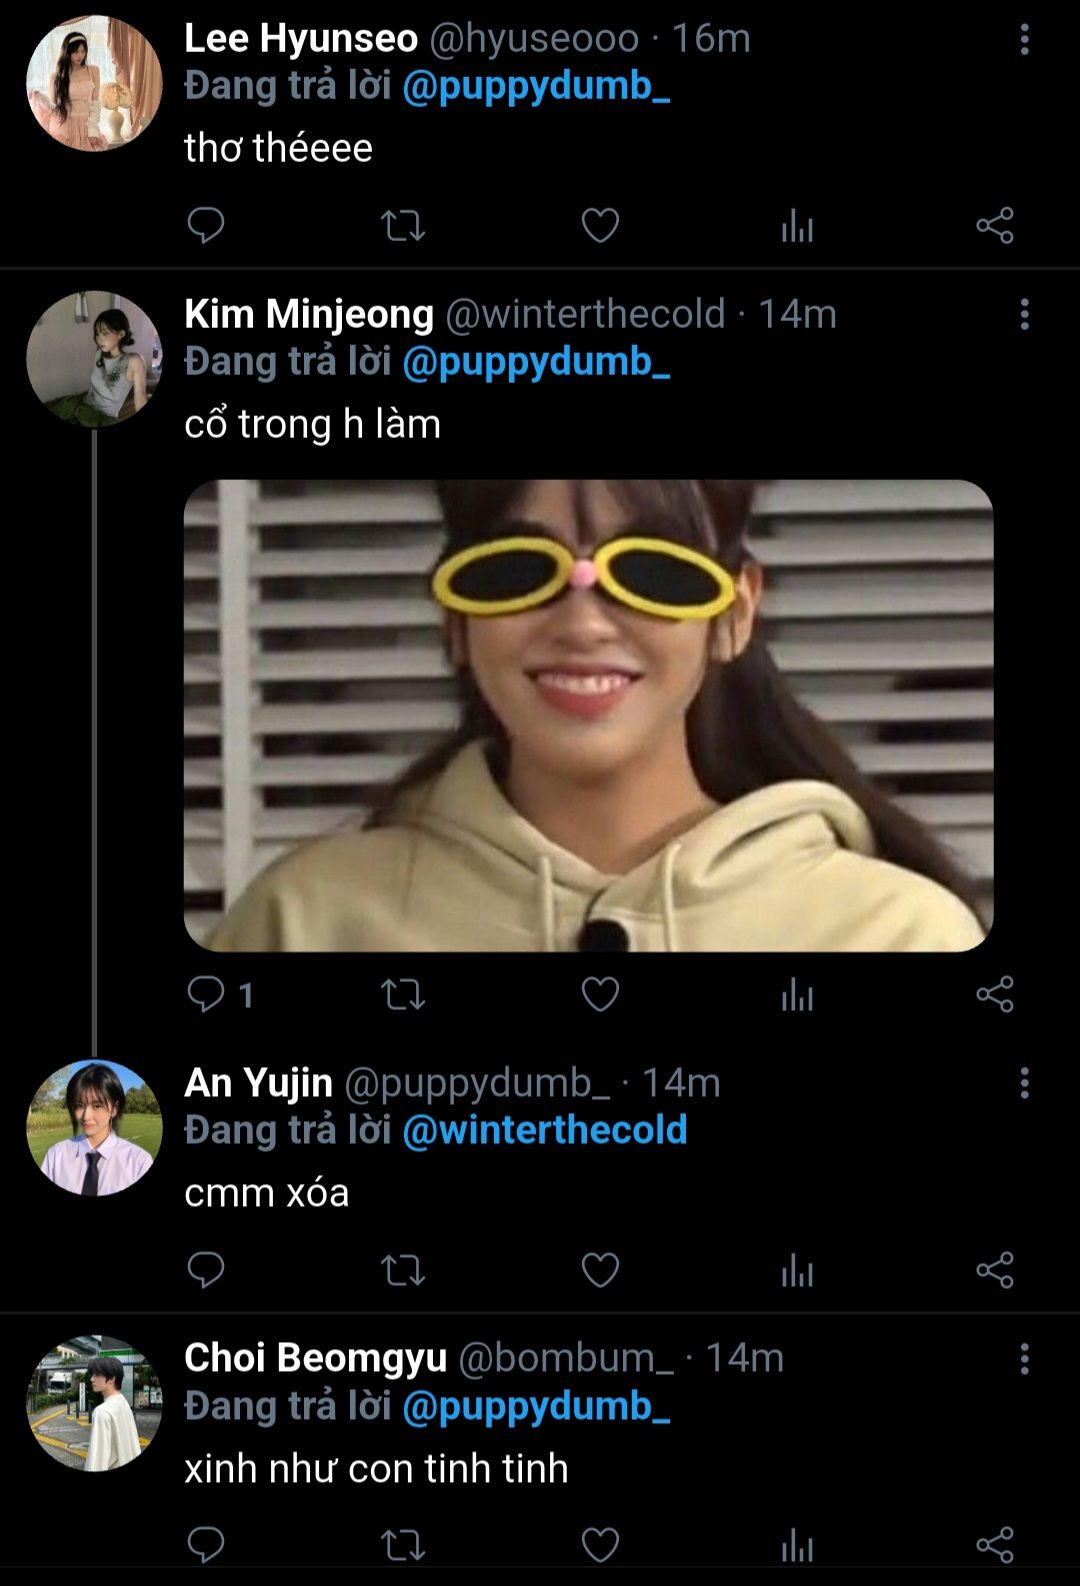The width and height of the screenshot is (1080, 1586).
Task: Open more options for Lee Hyunseo's tweet
Action: (1024, 40)
